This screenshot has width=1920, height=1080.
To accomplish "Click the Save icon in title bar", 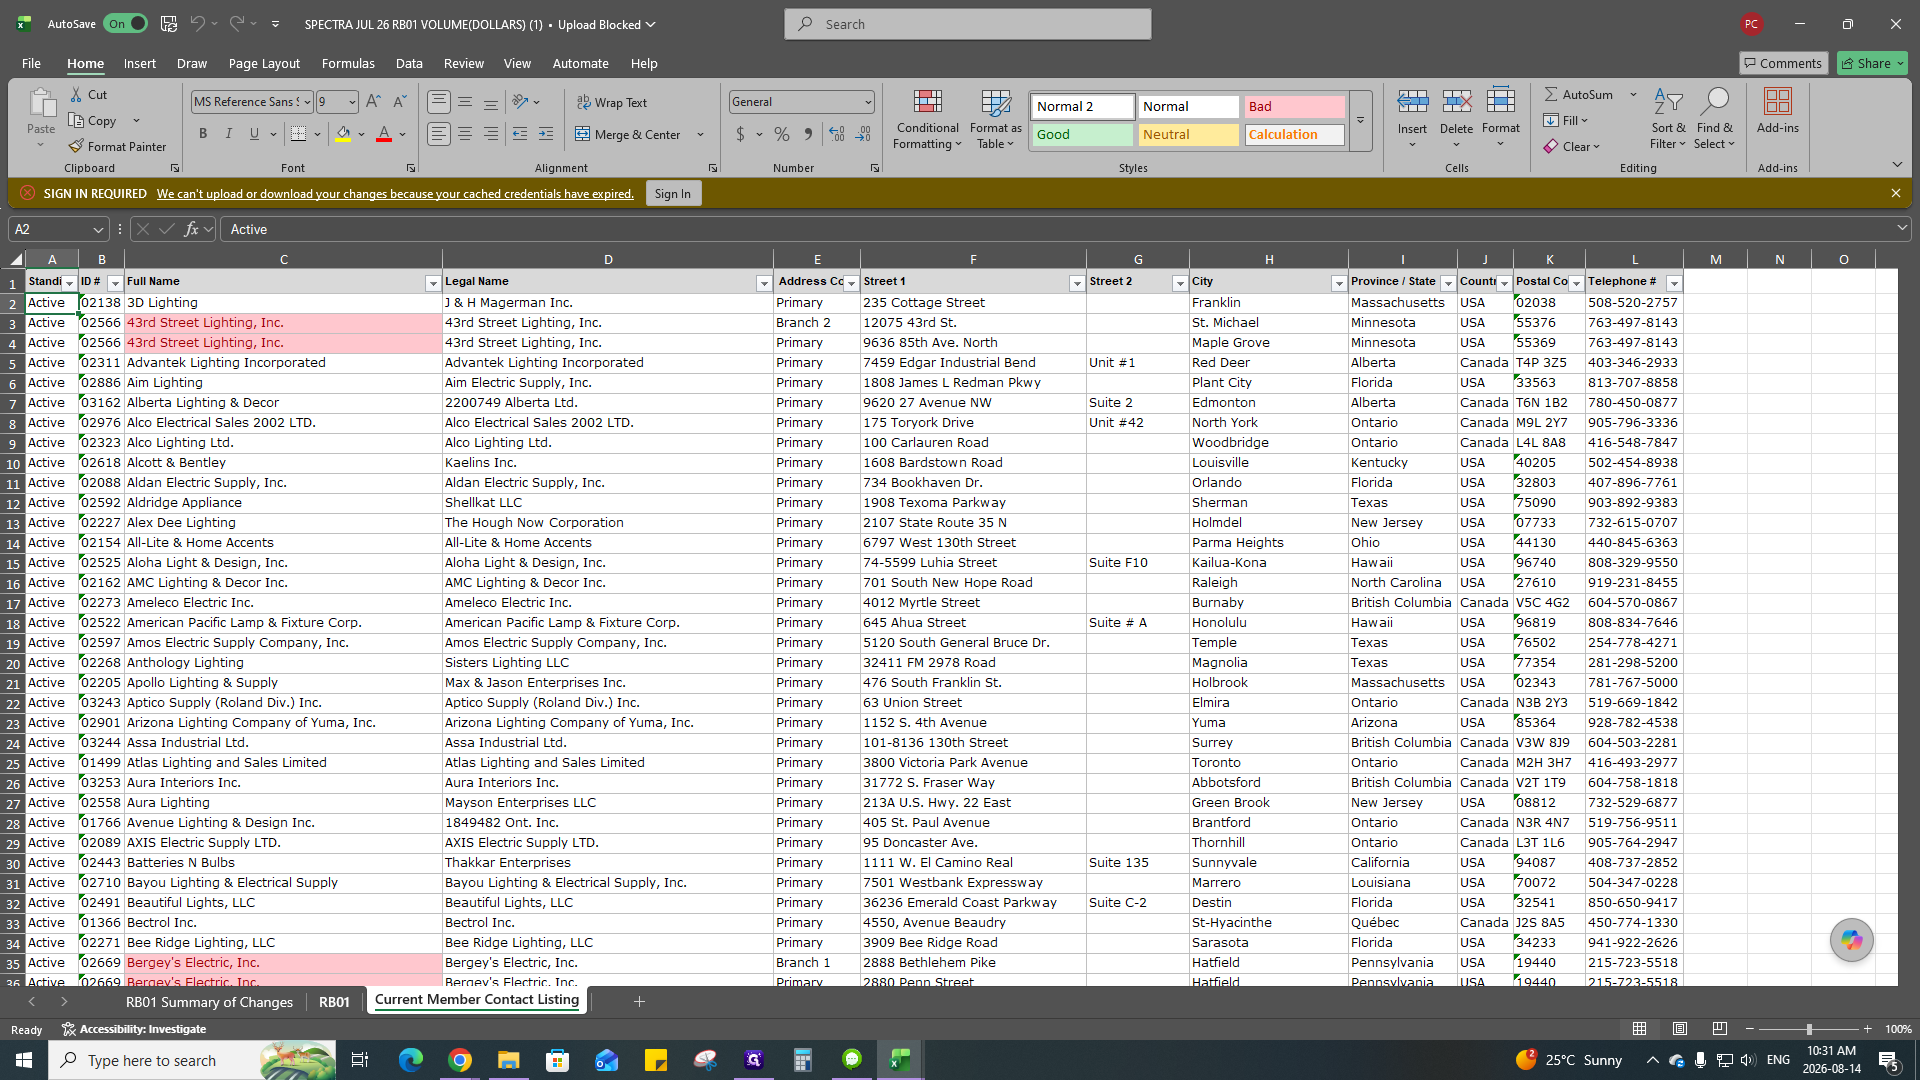I will click(169, 24).
